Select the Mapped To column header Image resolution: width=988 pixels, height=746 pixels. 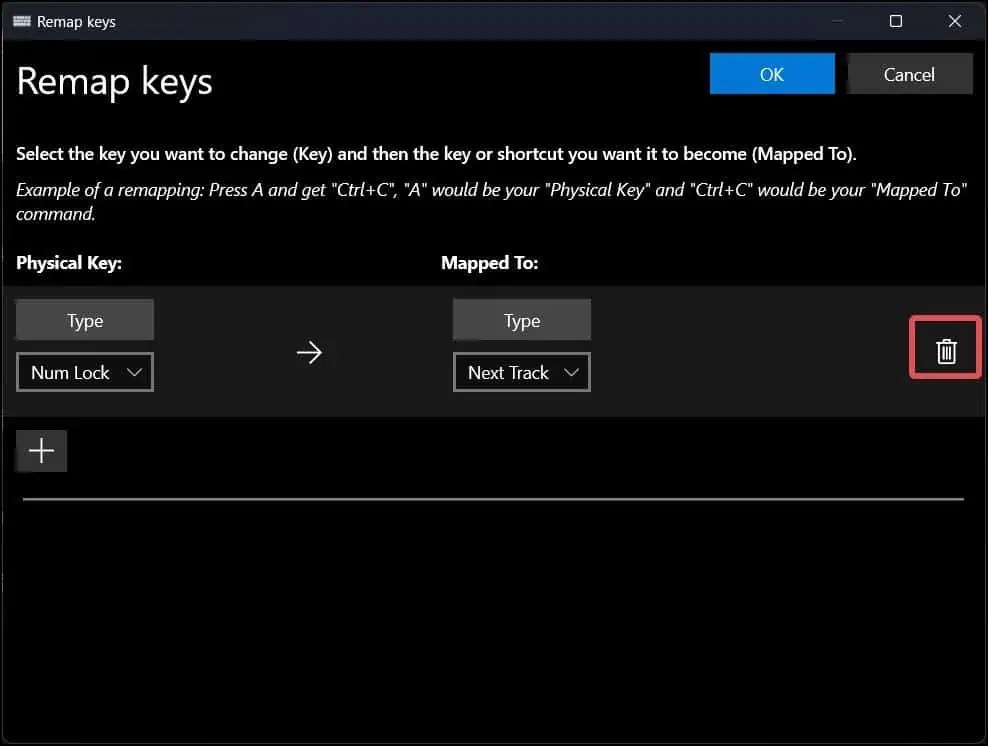(490, 263)
